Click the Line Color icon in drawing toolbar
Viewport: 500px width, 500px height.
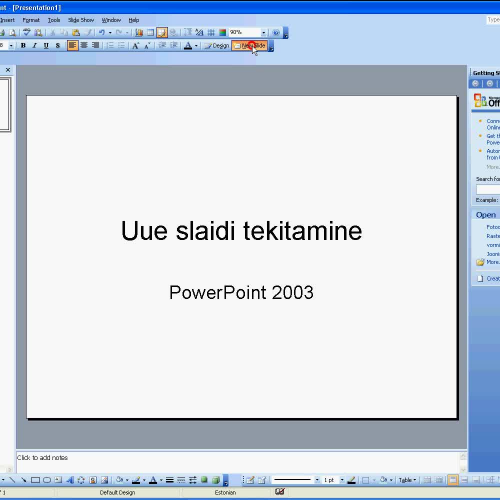click(x=136, y=480)
